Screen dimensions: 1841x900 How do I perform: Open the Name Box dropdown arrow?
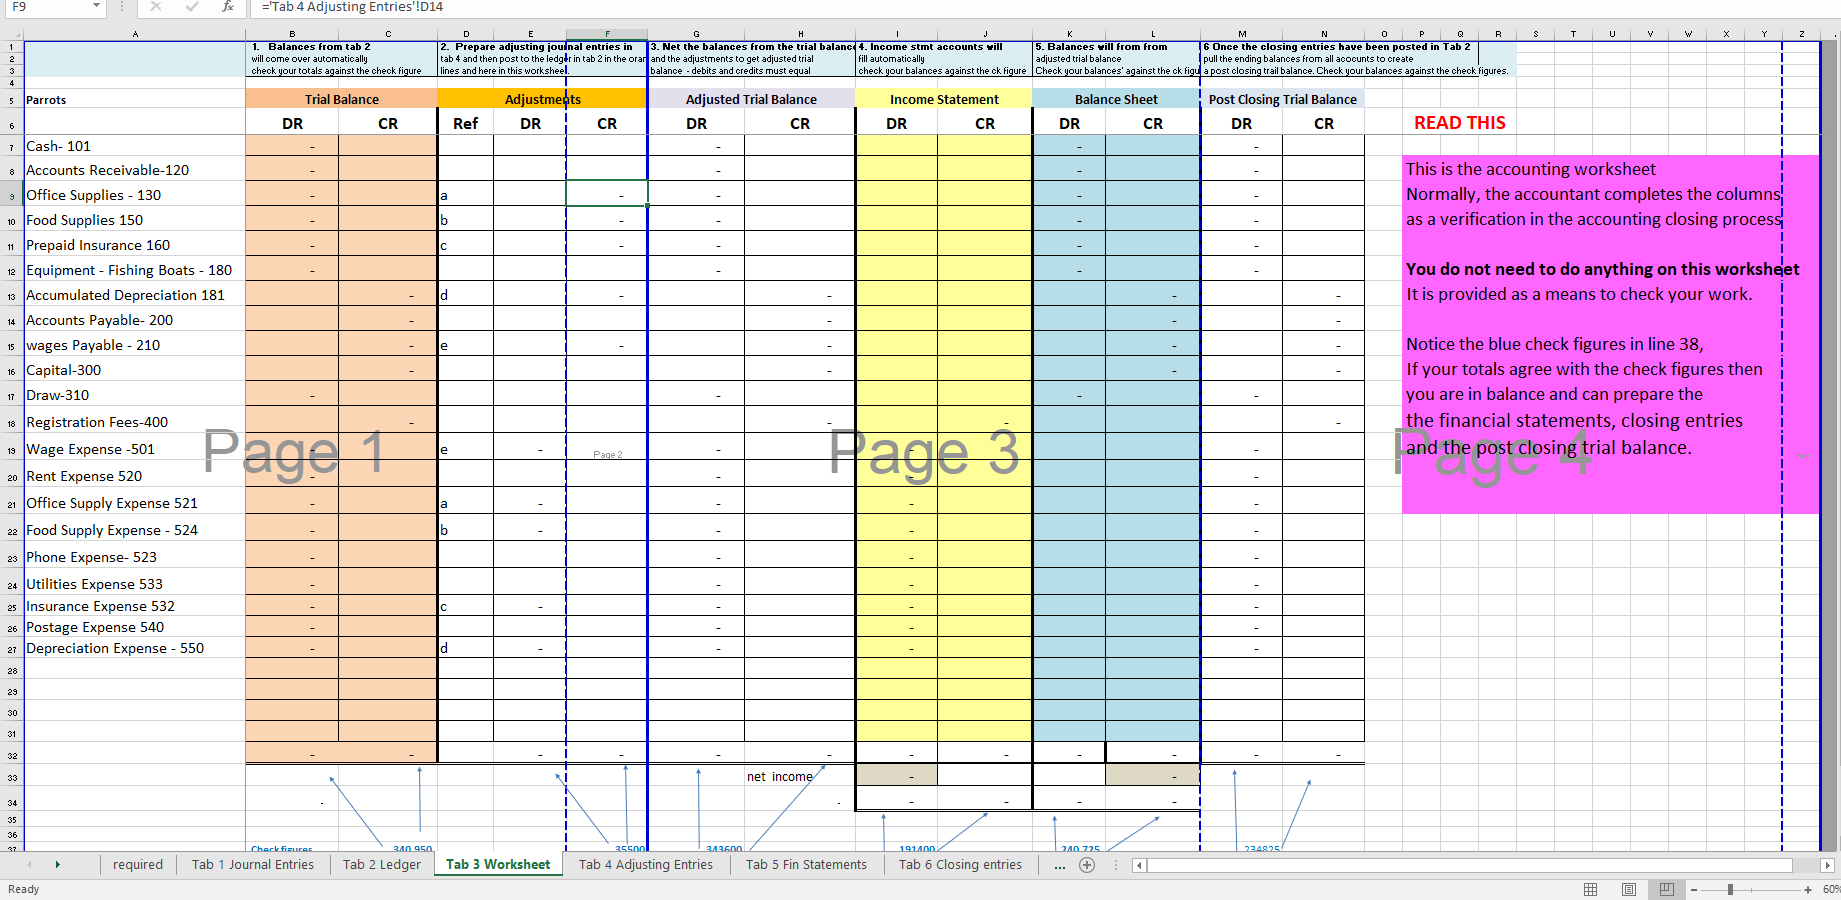96,7
